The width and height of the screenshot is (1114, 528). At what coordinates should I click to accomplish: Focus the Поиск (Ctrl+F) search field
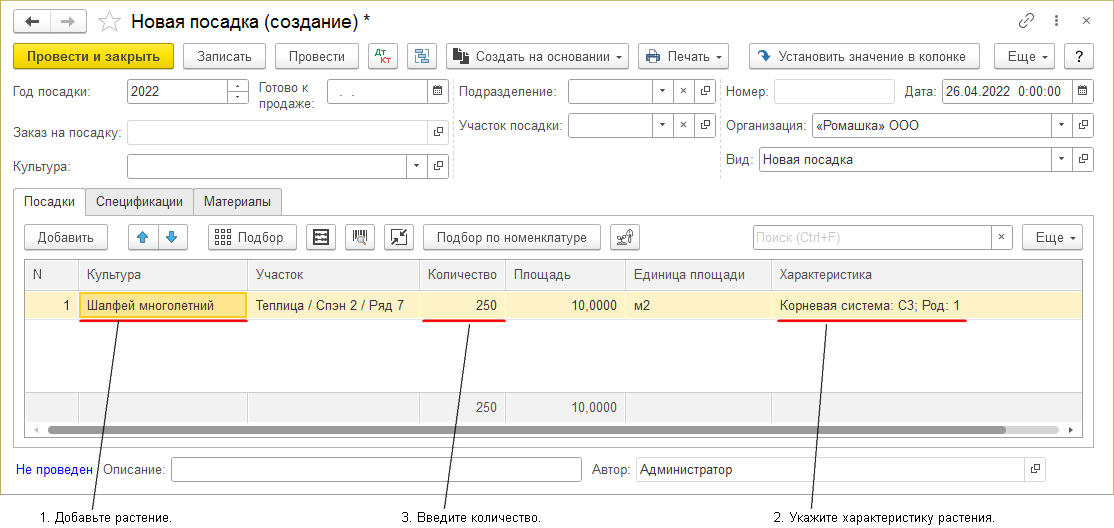(872, 237)
